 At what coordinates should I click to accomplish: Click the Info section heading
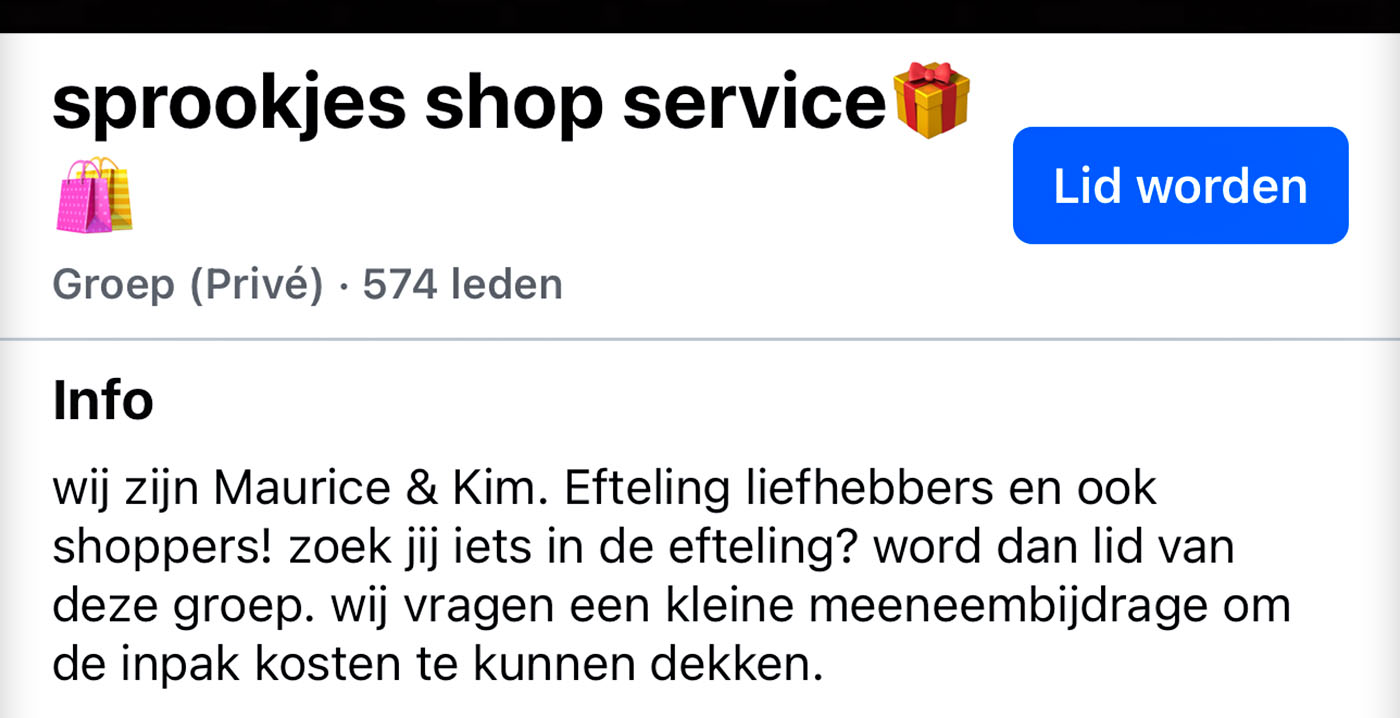tap(103, 400)
